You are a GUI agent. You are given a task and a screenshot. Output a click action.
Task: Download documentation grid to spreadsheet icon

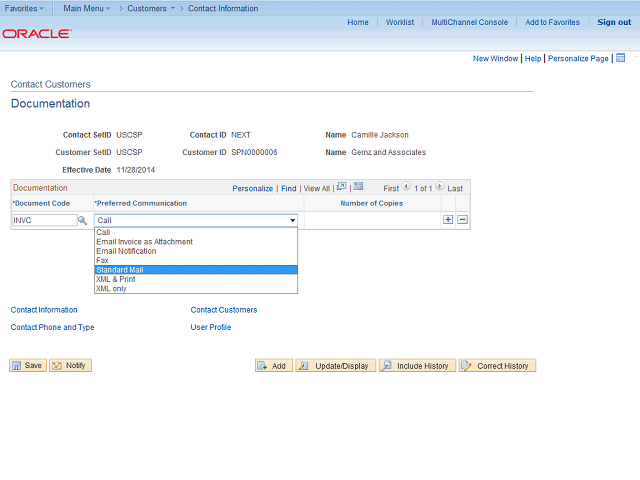coord(358,187)
